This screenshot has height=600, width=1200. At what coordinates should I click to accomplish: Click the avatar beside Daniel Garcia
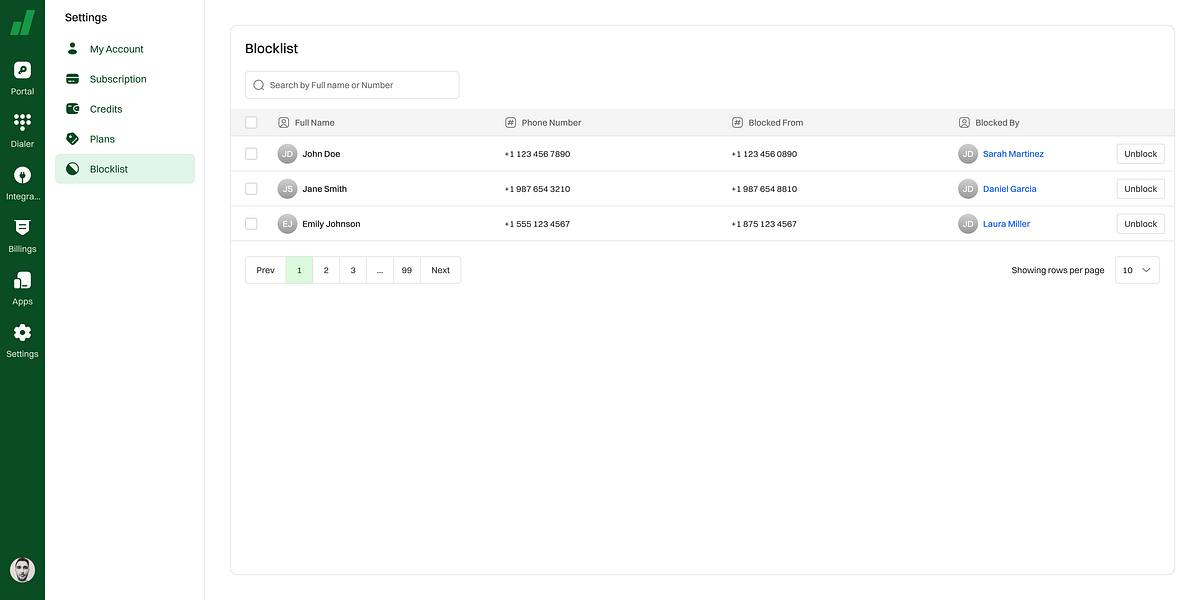click(x=968, y=189)
